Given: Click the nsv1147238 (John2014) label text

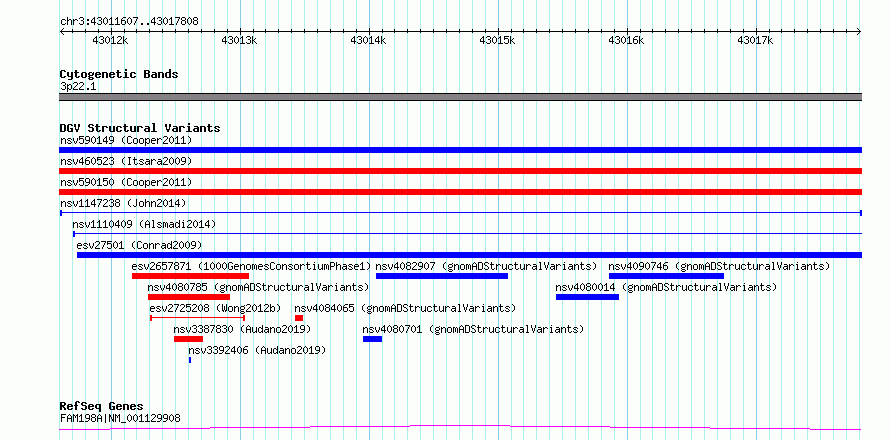Looking at the screenshot, I should pyautogui.click(x=123, y=203).
